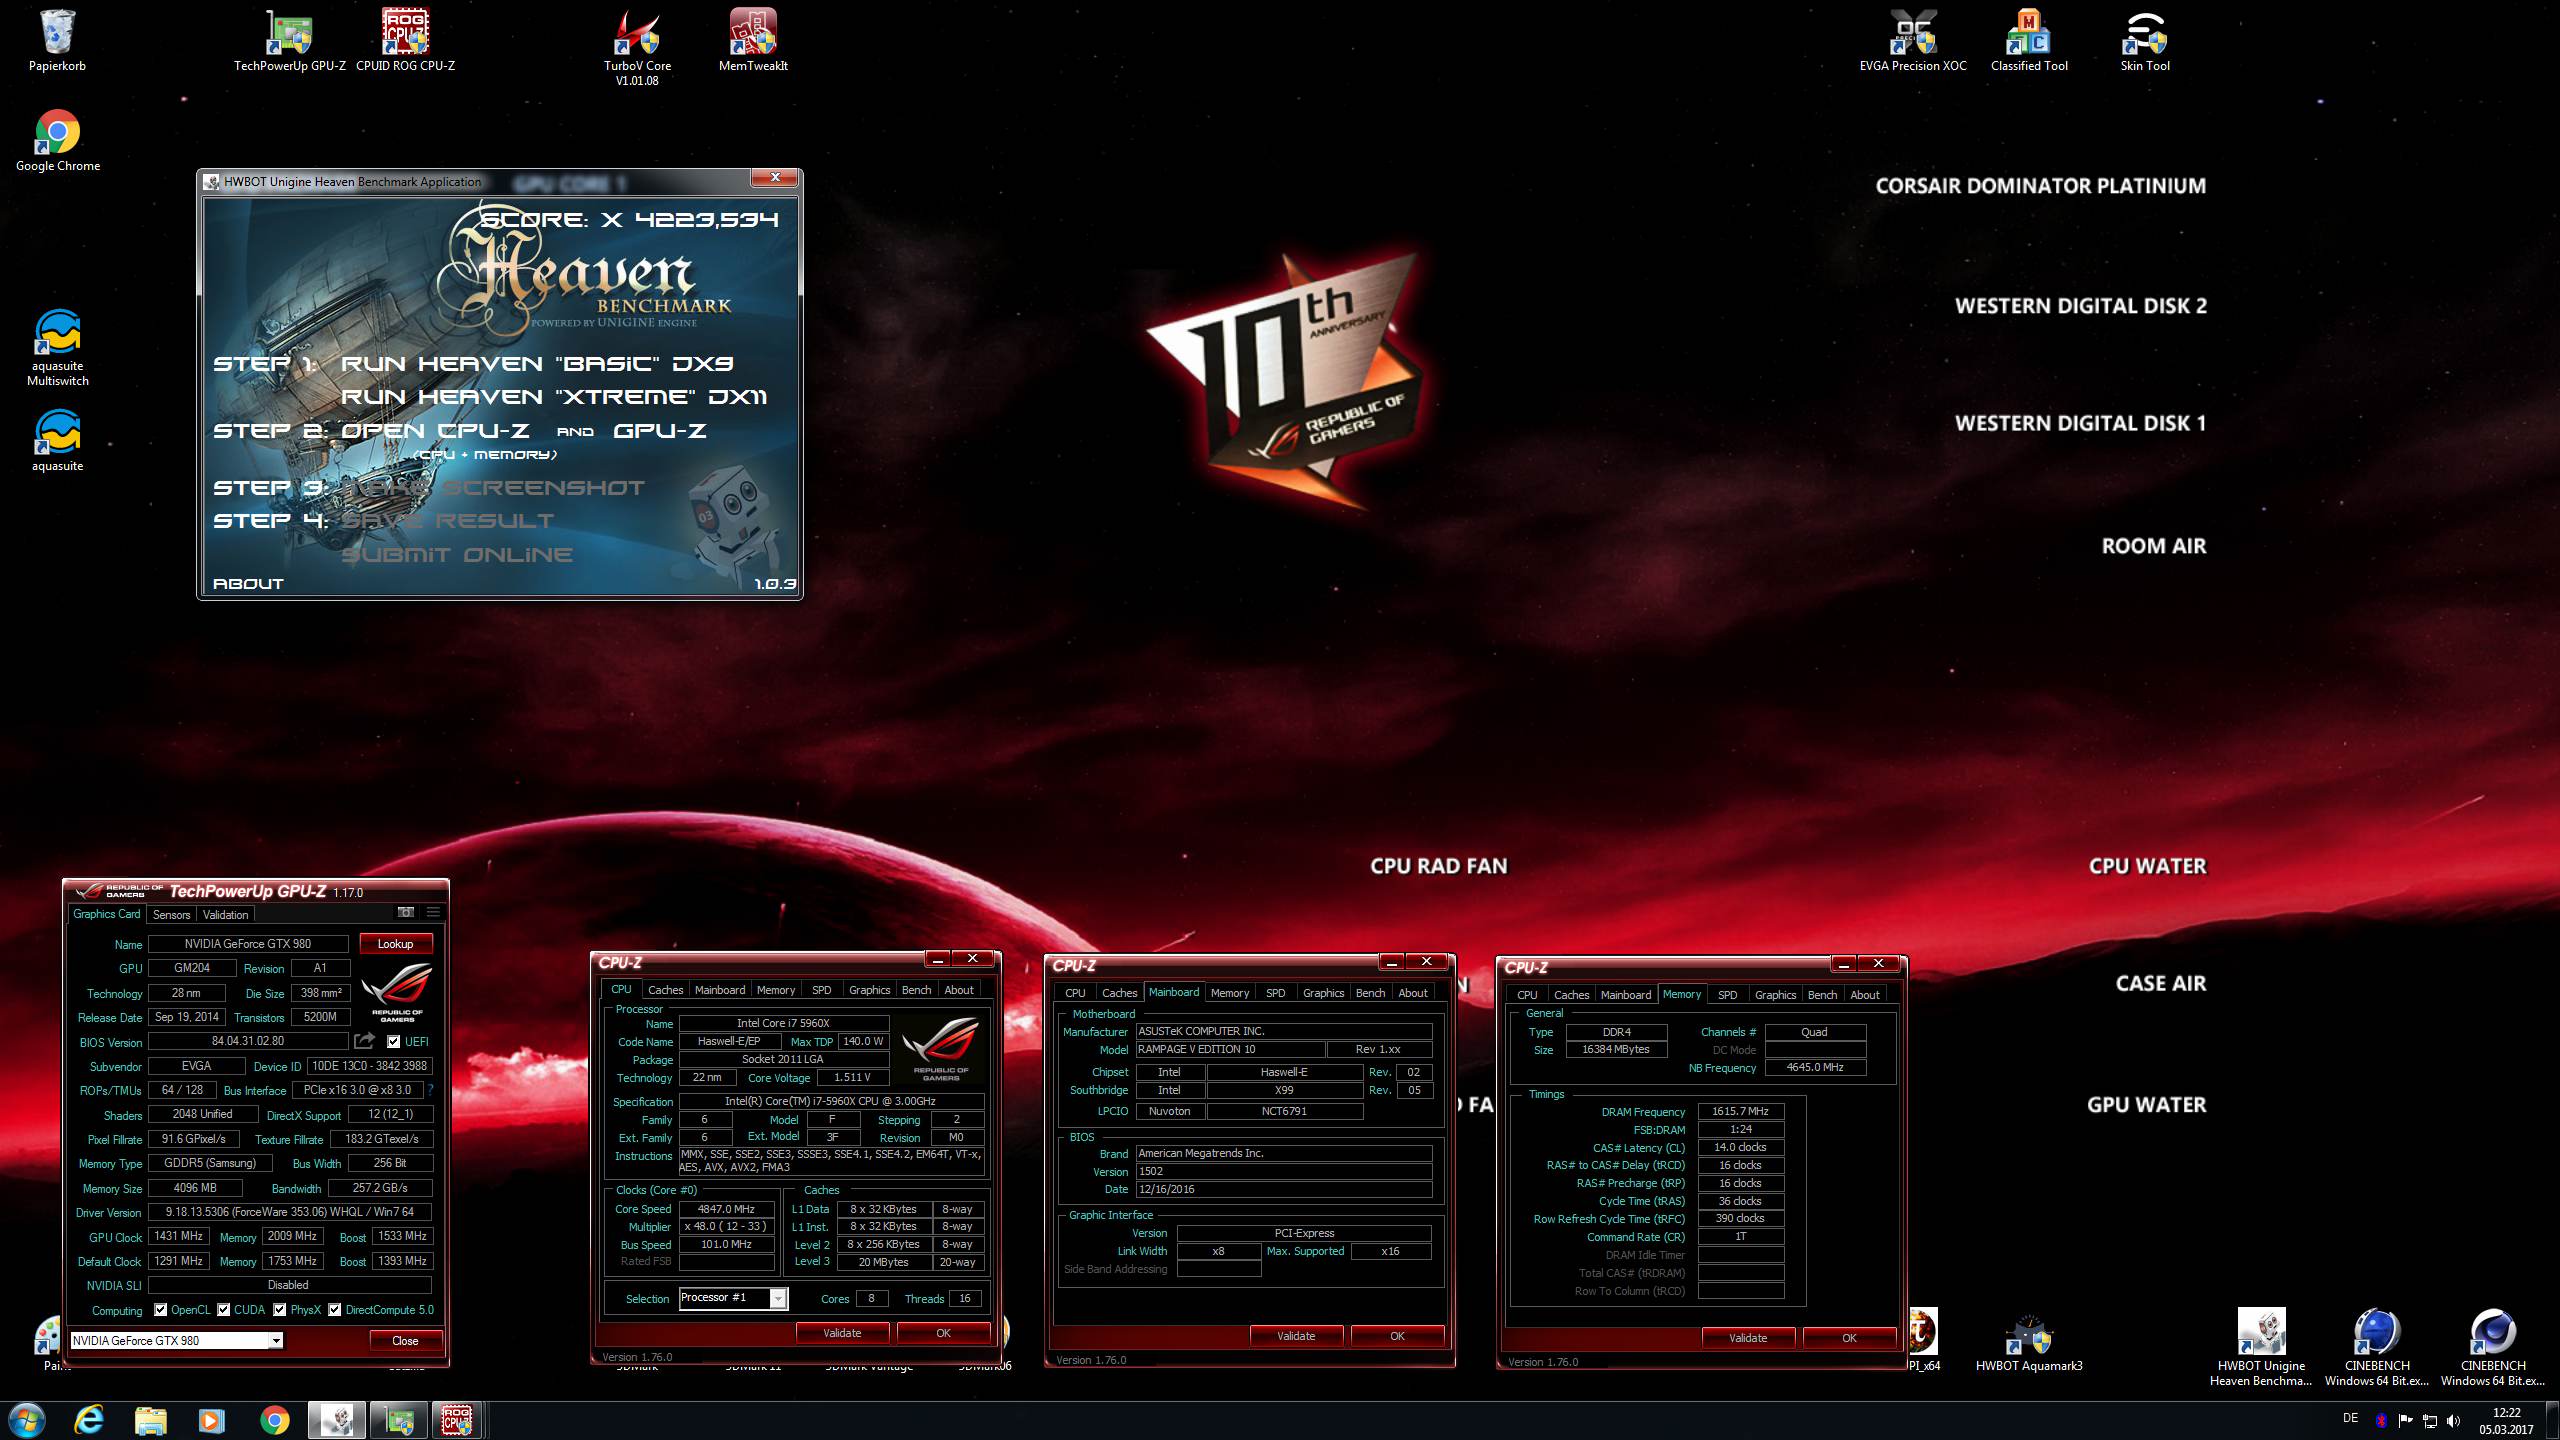Open Classified Tool desktop shortcut
Image resolution: width=2560 pixels, height=1440 pixels.
pyautogui.click(x=2029, y=40)
